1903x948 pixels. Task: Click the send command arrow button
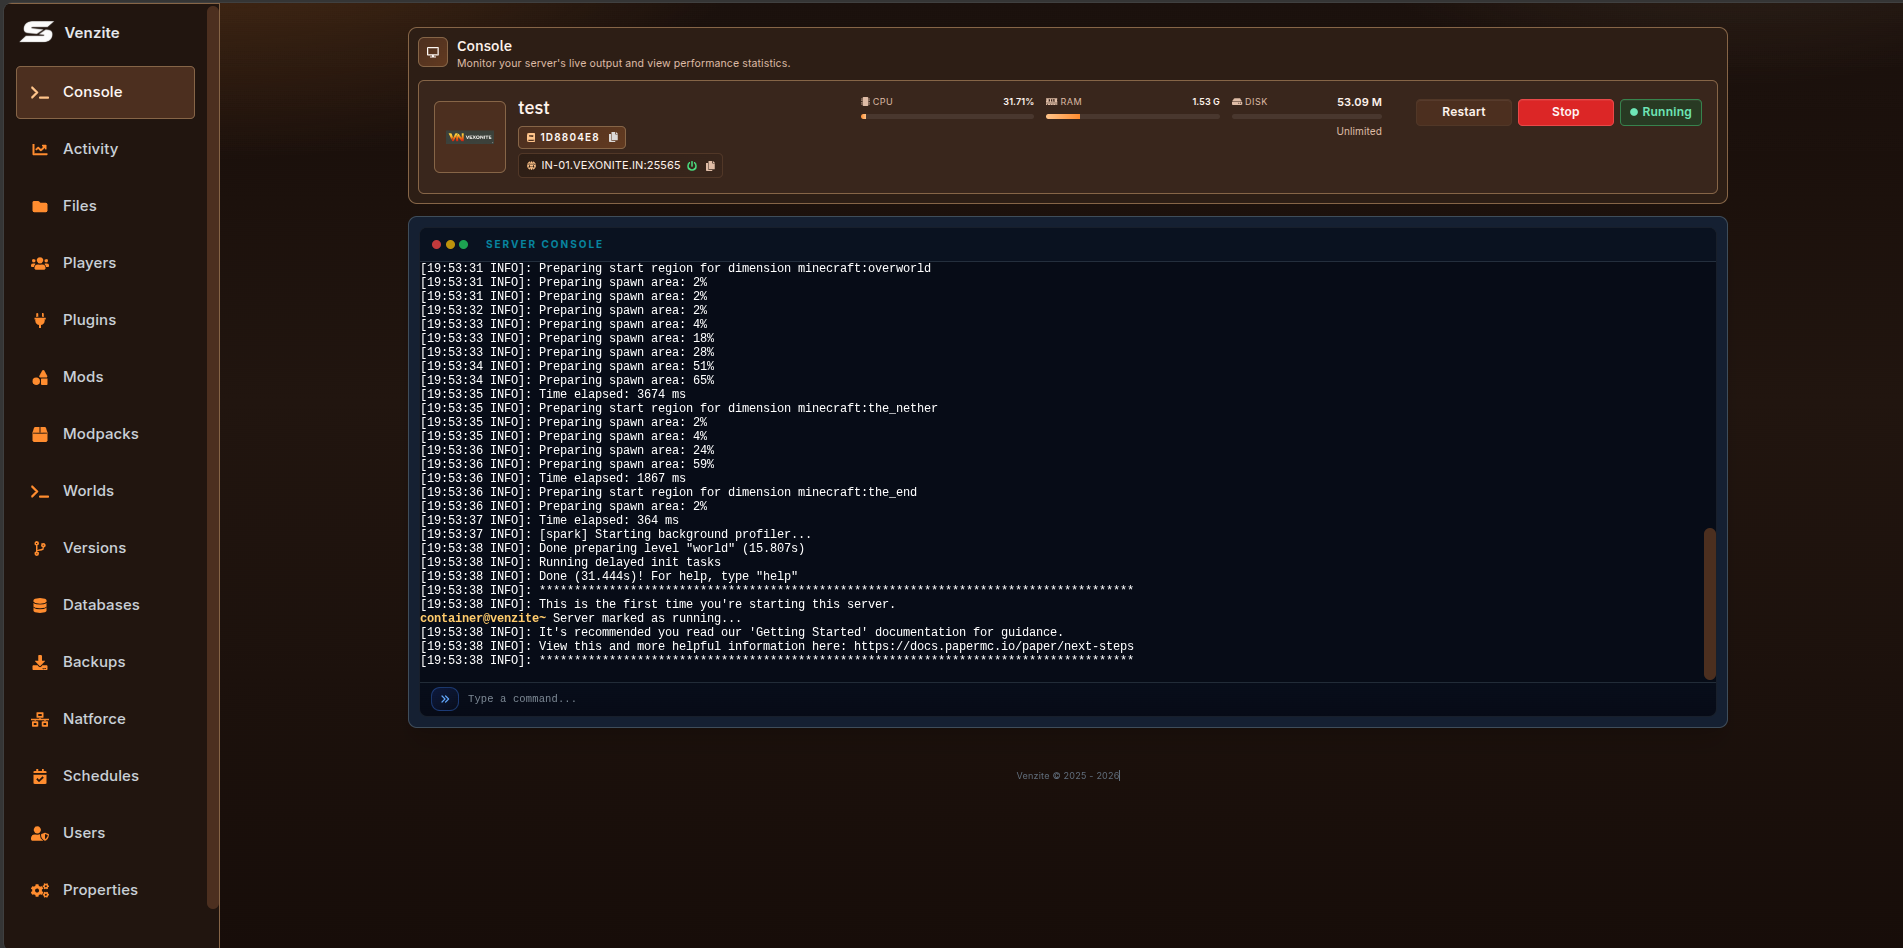coord(445,699)
